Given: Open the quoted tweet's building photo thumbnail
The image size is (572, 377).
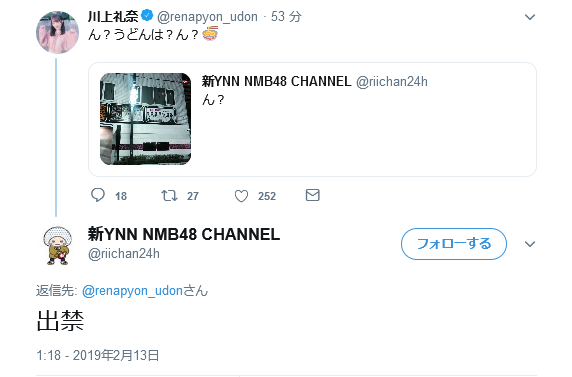Looking at the screenshot, I should click(146, 119).
